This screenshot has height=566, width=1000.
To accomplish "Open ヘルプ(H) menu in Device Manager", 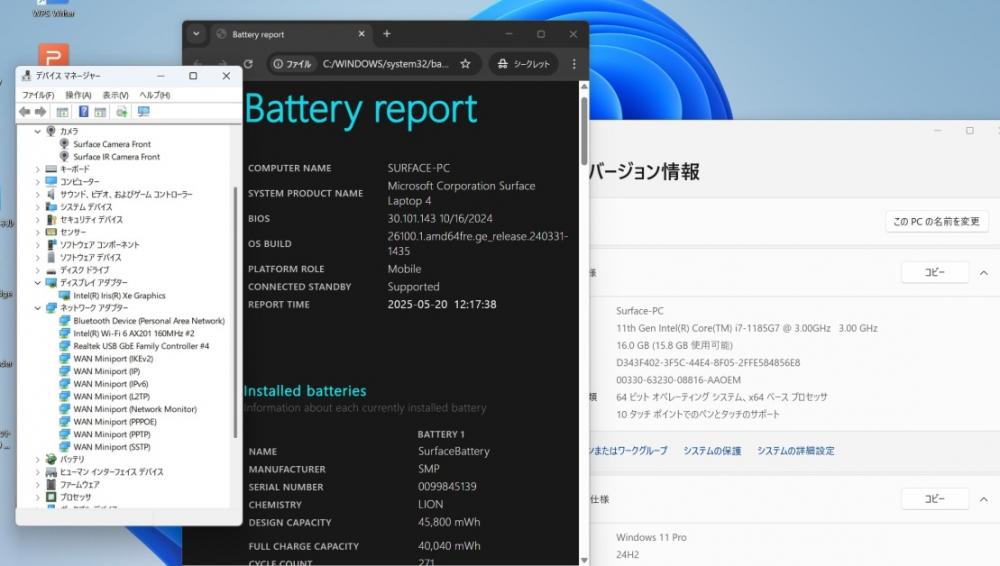I will click(154, 95).
